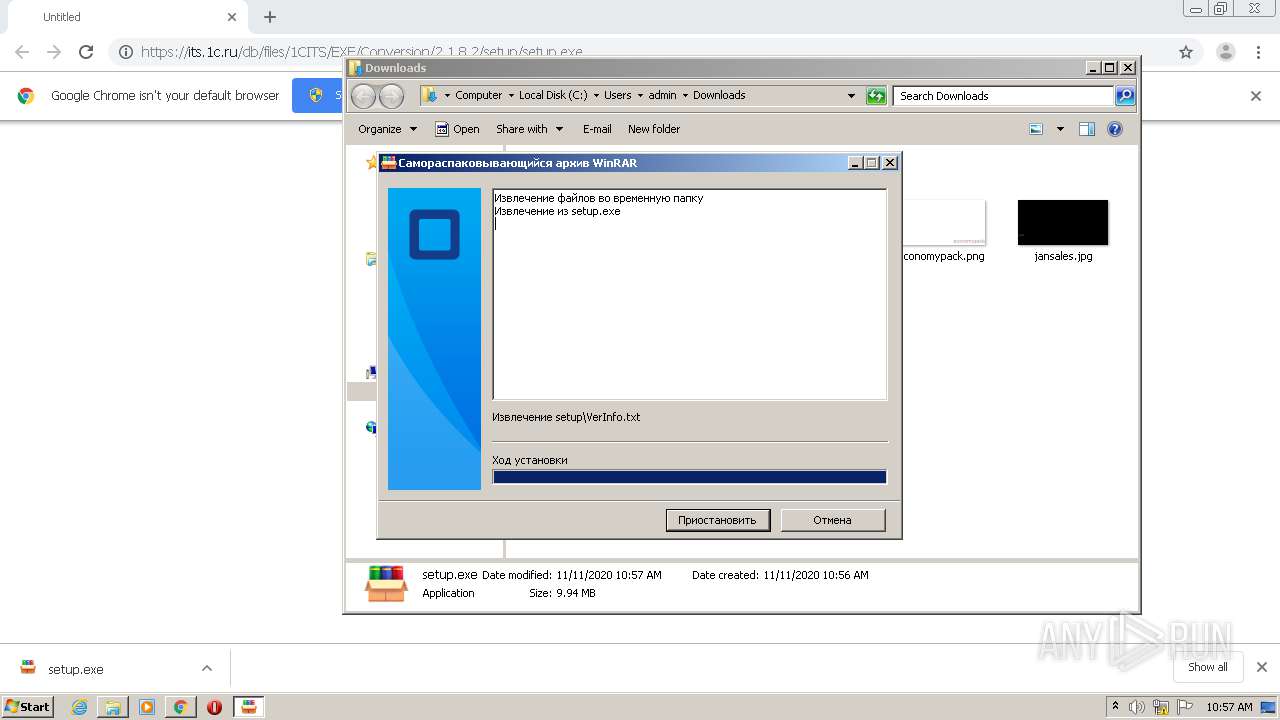Image resolution: width=1280 pixels, height=720 pixels.
Task: Select Users in the address path
Action: tap(618, 96)
